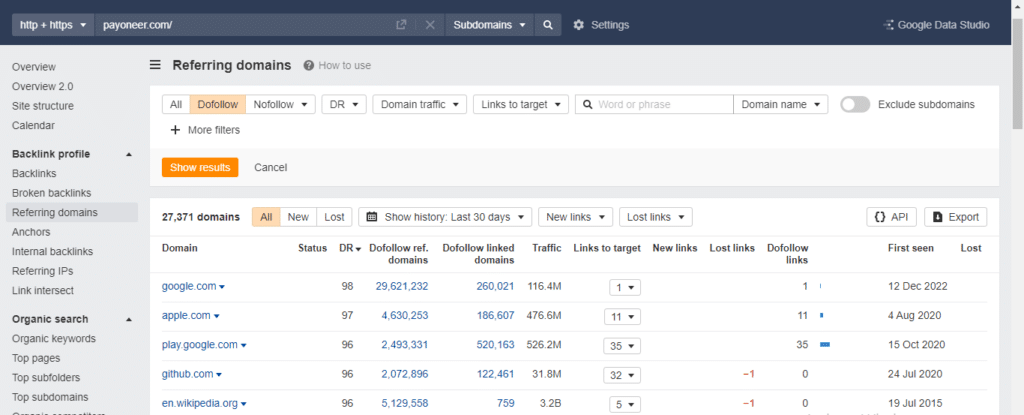Click the Show results button
Image resolution: width=1024 pixels, height=415 pixels.
tap(200, 167)
